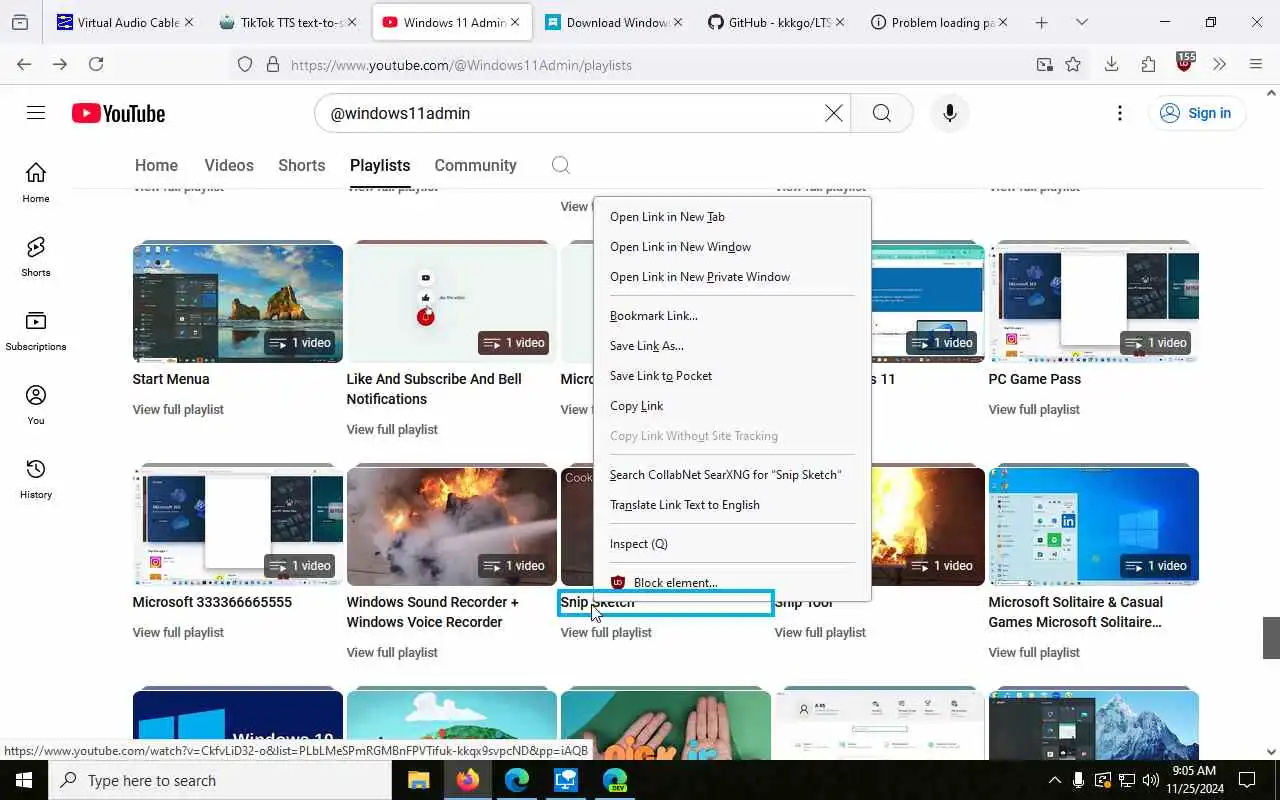Click taskbar Type here to search box
The width and height of the screenshot is (1280, 800).
(220, 780)
